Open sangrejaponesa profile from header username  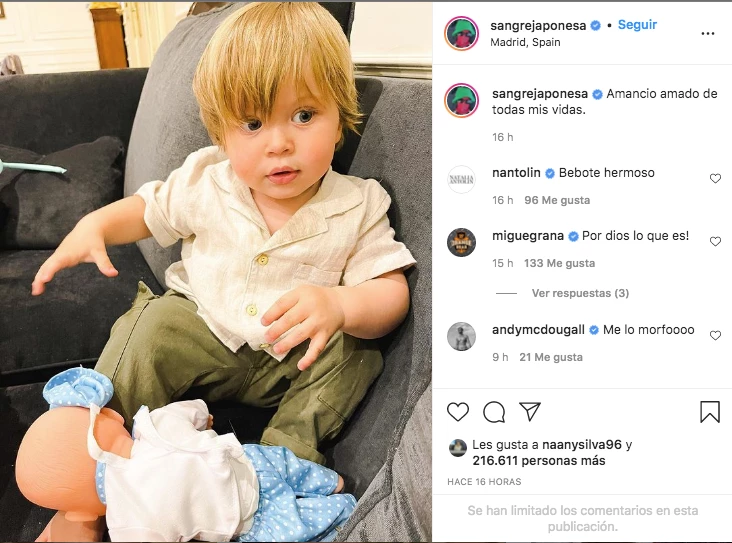538,26
